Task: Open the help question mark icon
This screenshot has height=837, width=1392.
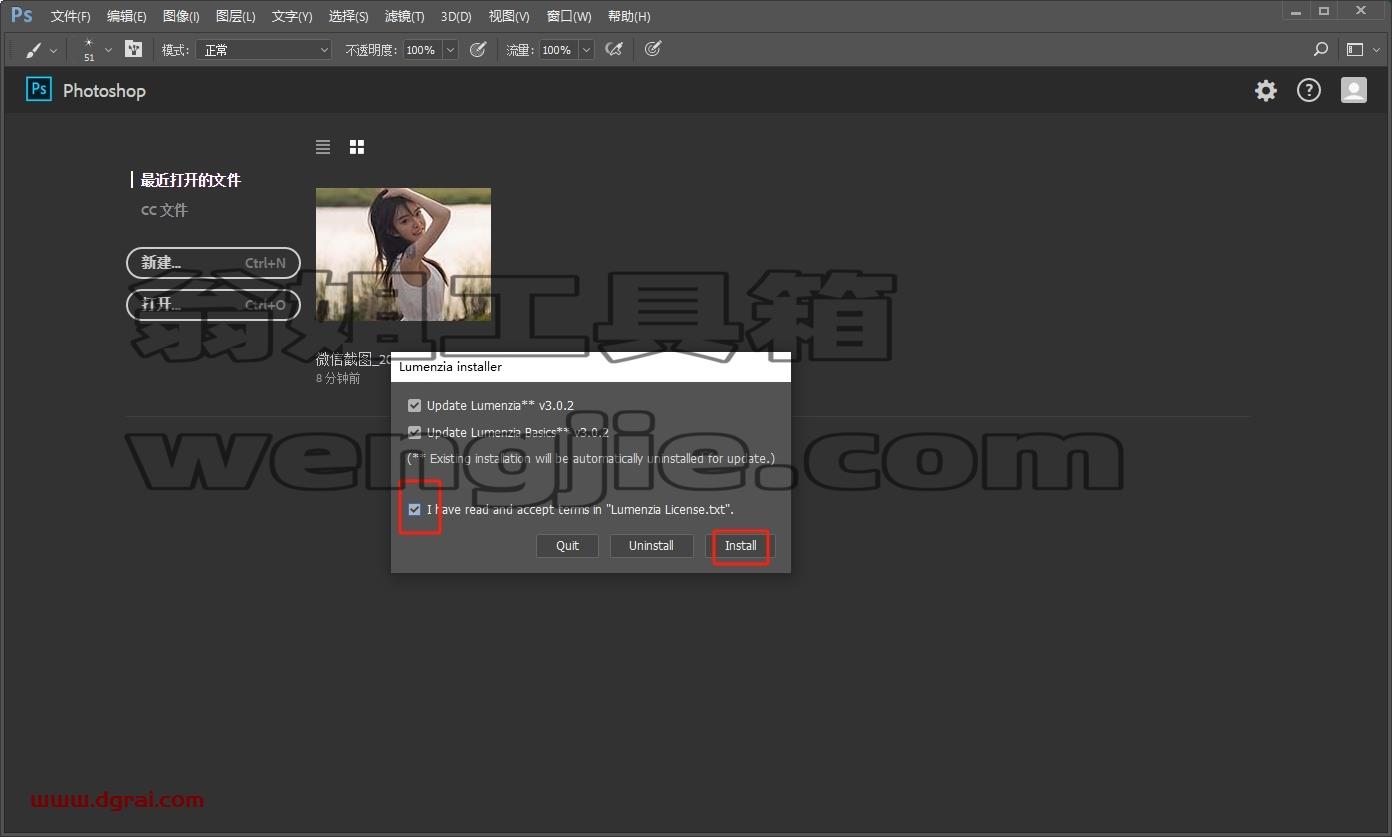Action: 1309,91
